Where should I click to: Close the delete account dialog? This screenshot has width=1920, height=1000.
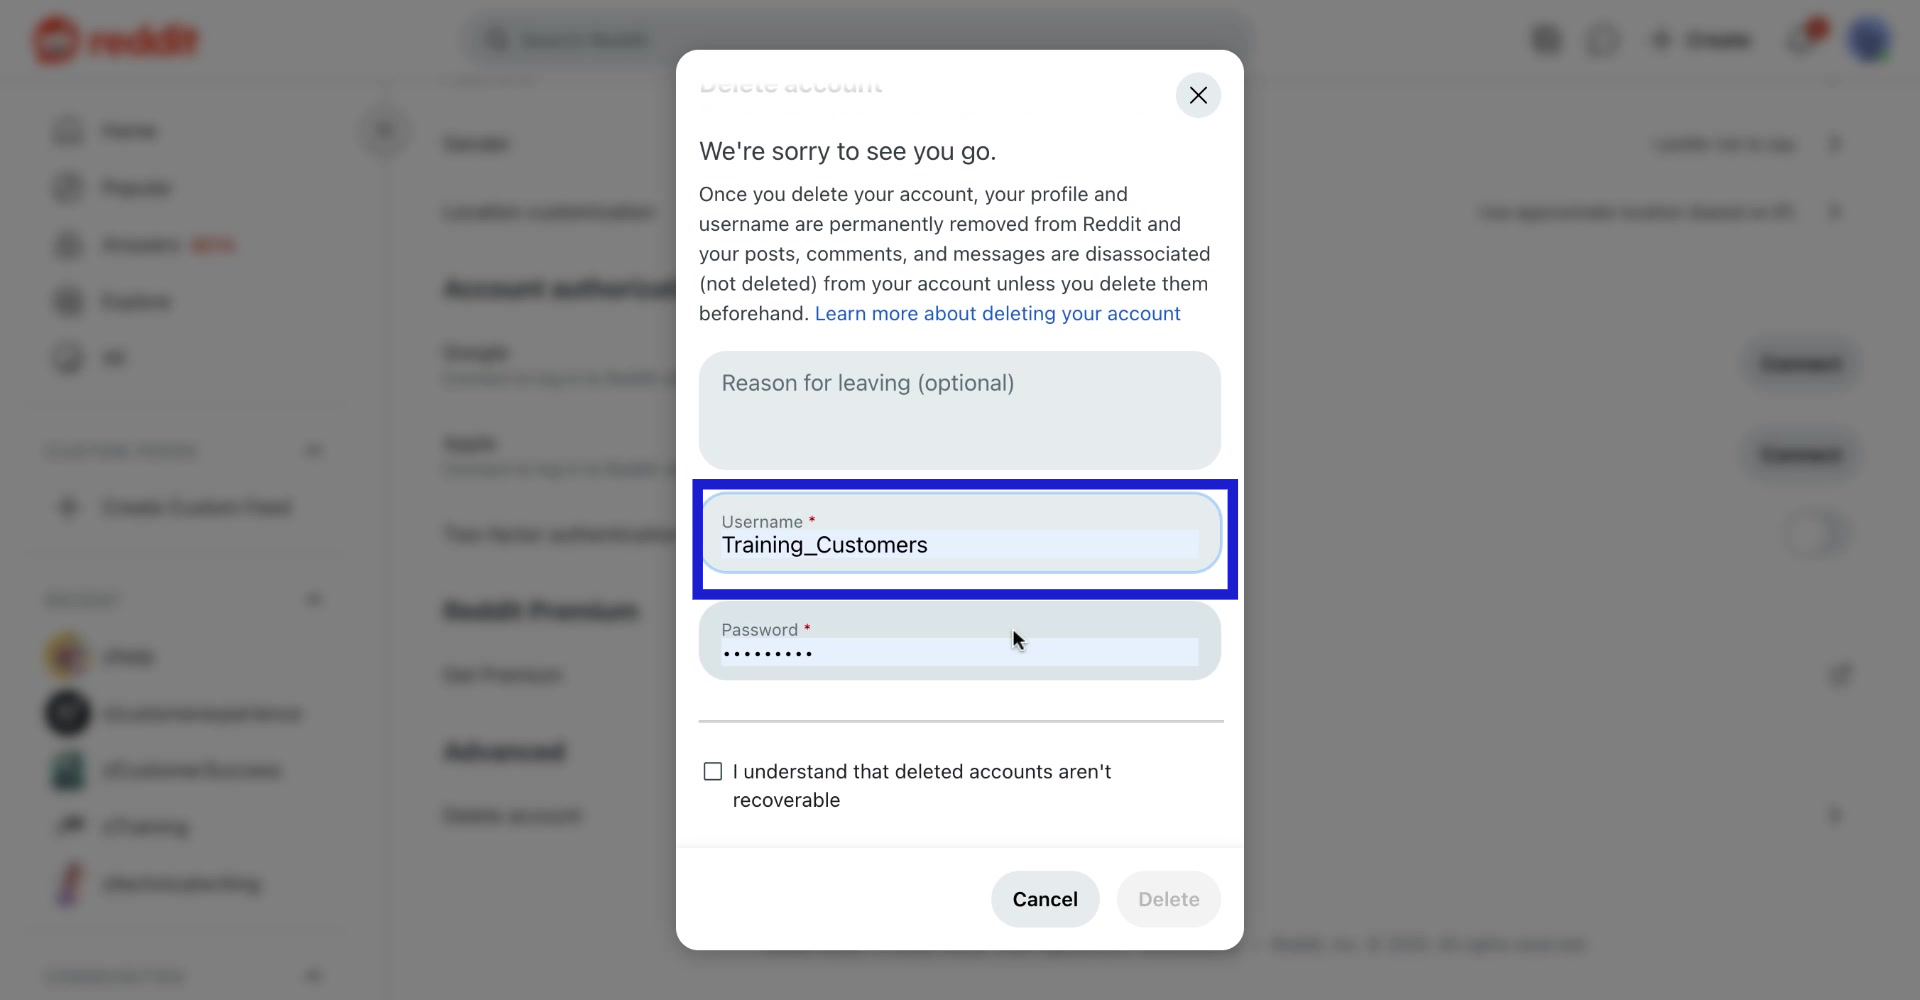click(1198, 95)
